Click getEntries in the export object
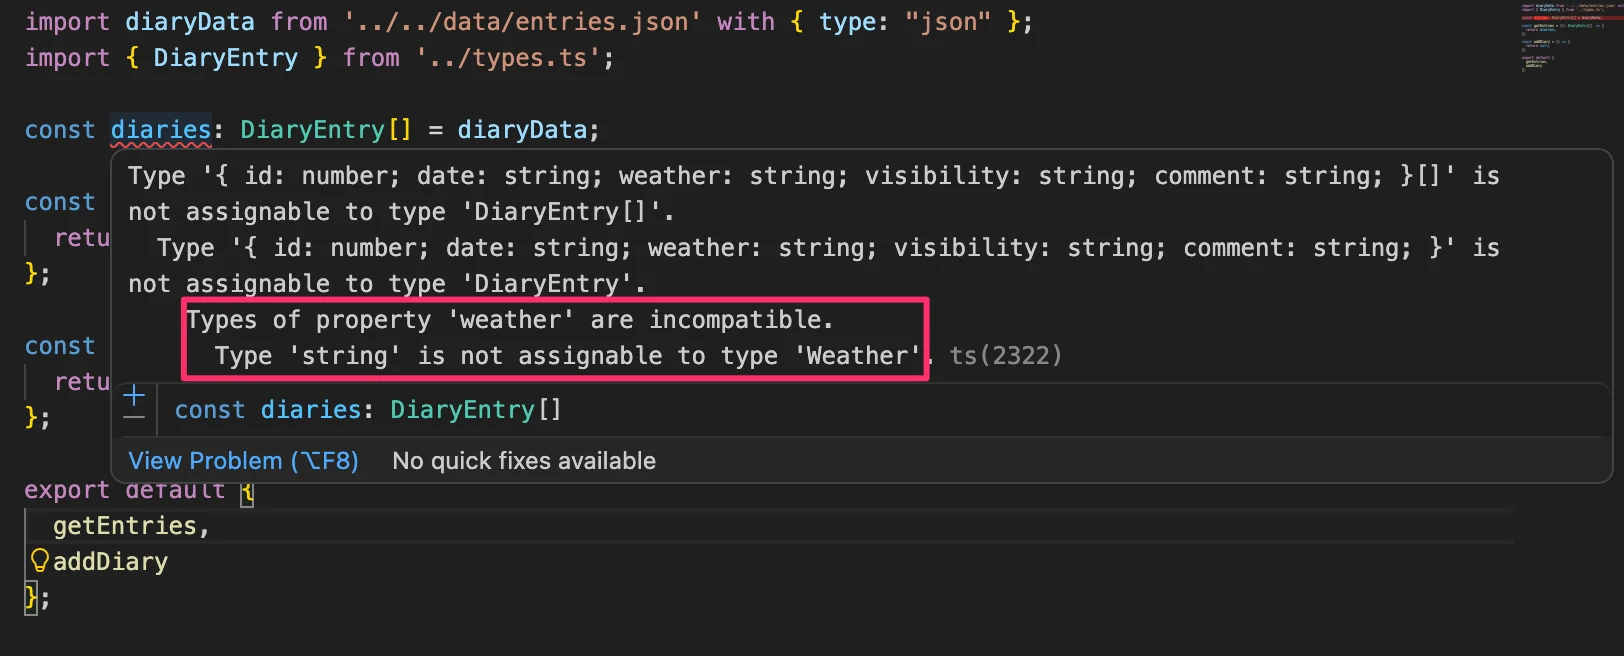Viewport: 1624px width, 656px height. (124, 526)
